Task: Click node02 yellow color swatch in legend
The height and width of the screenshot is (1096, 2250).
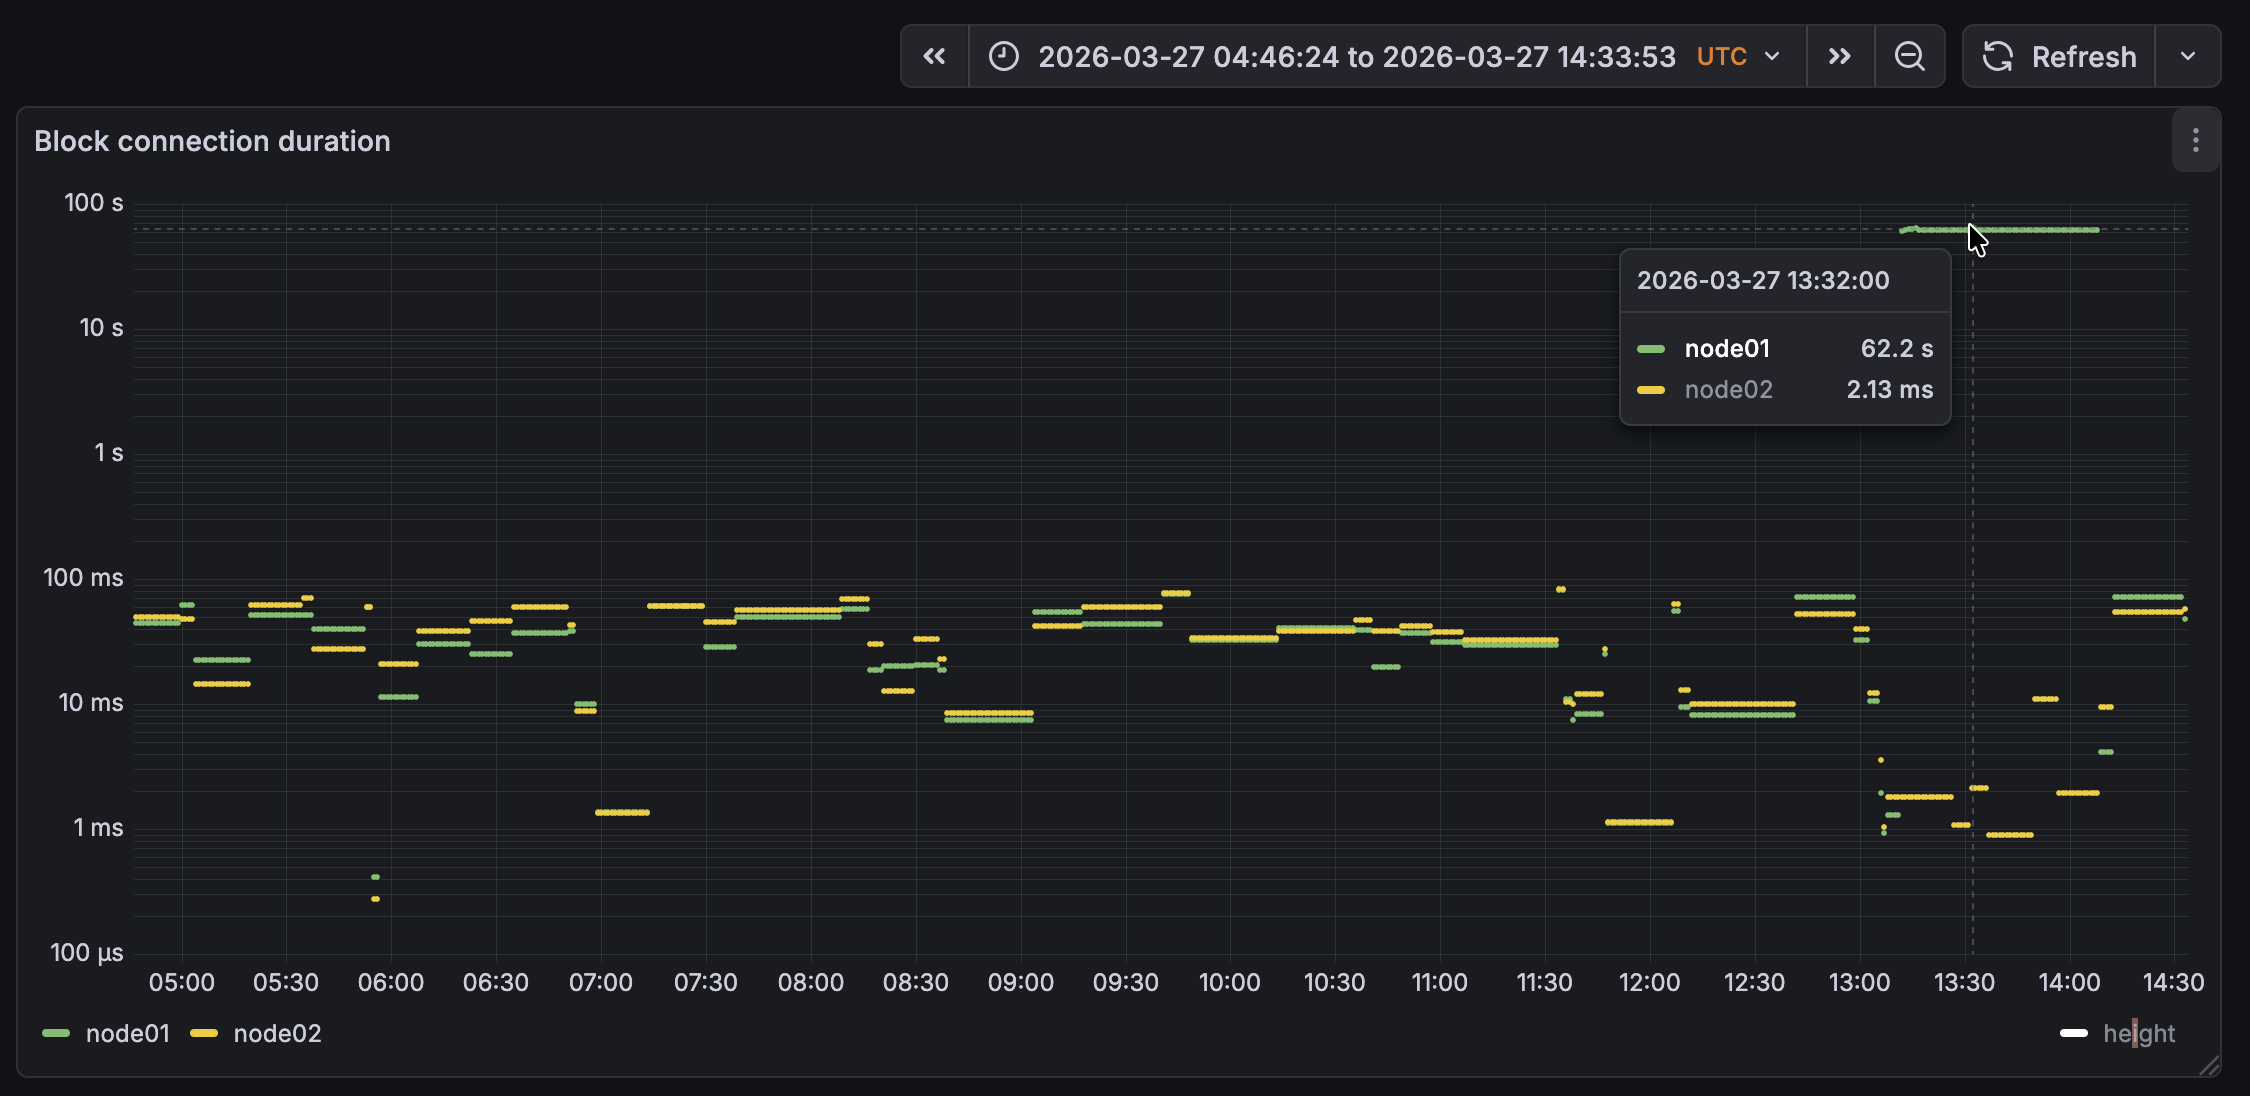Action: tap(204, 1033)
